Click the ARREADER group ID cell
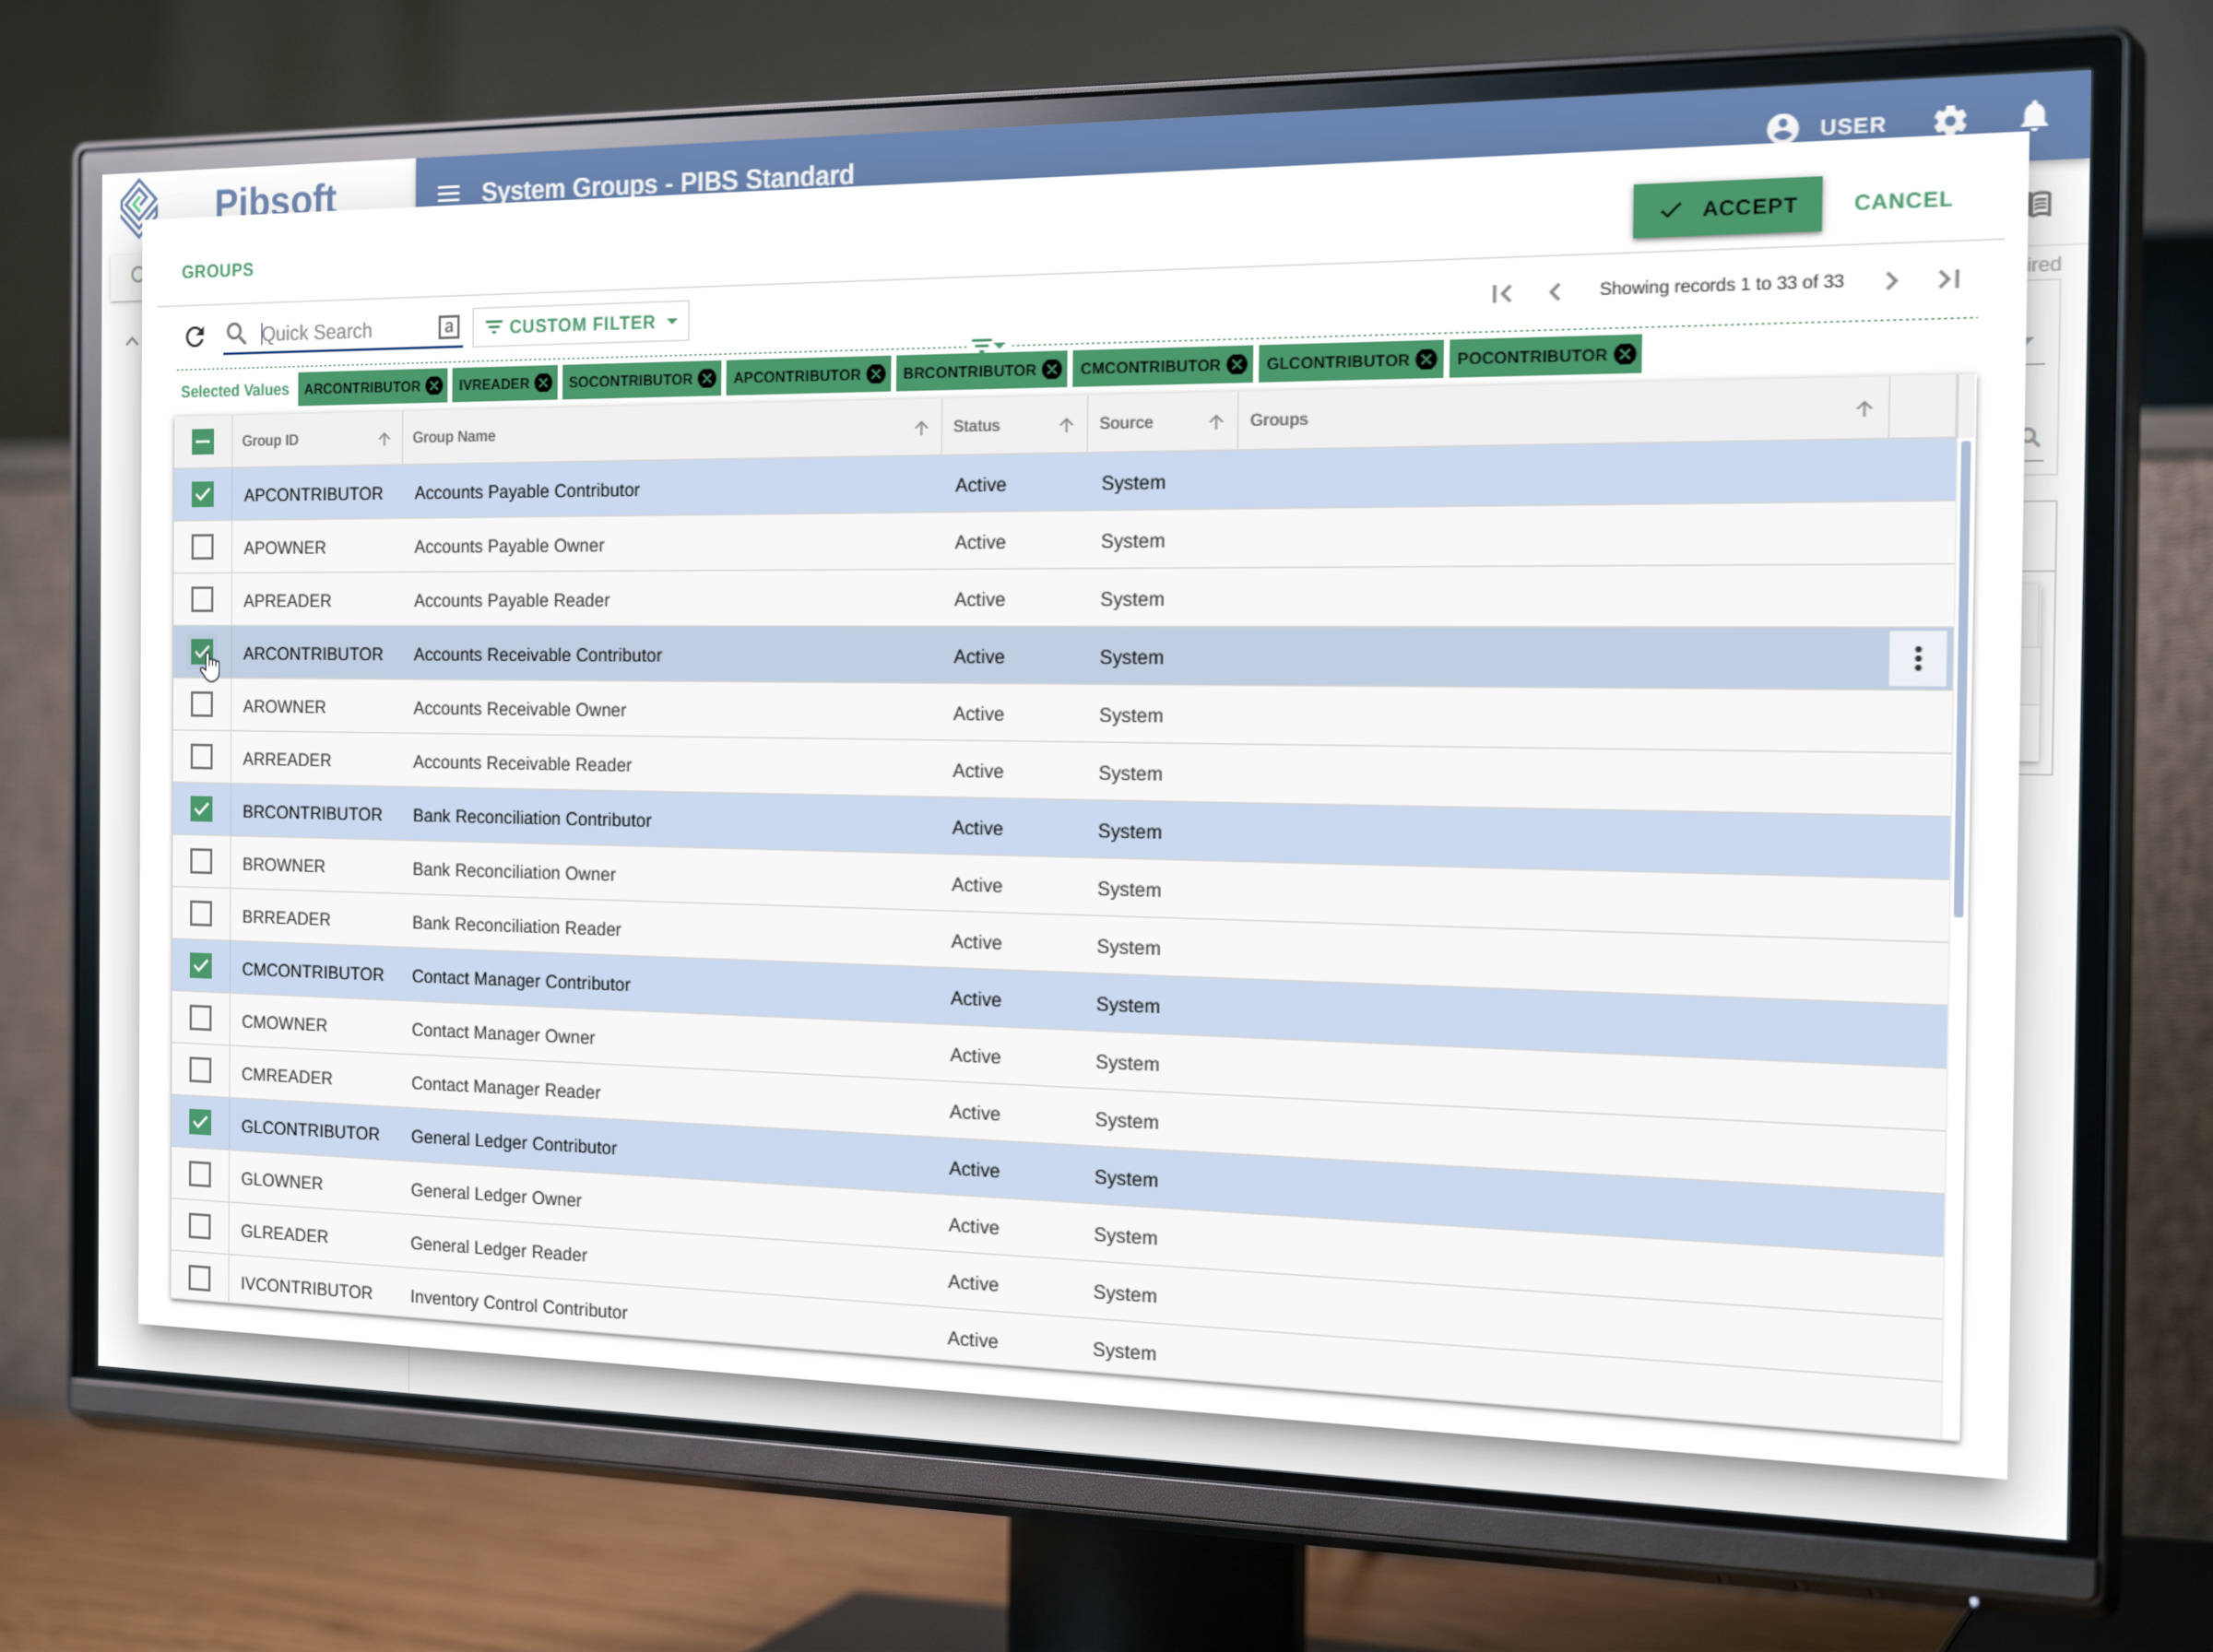Viewport: 2213px width, 1652px height. point(286,760)
